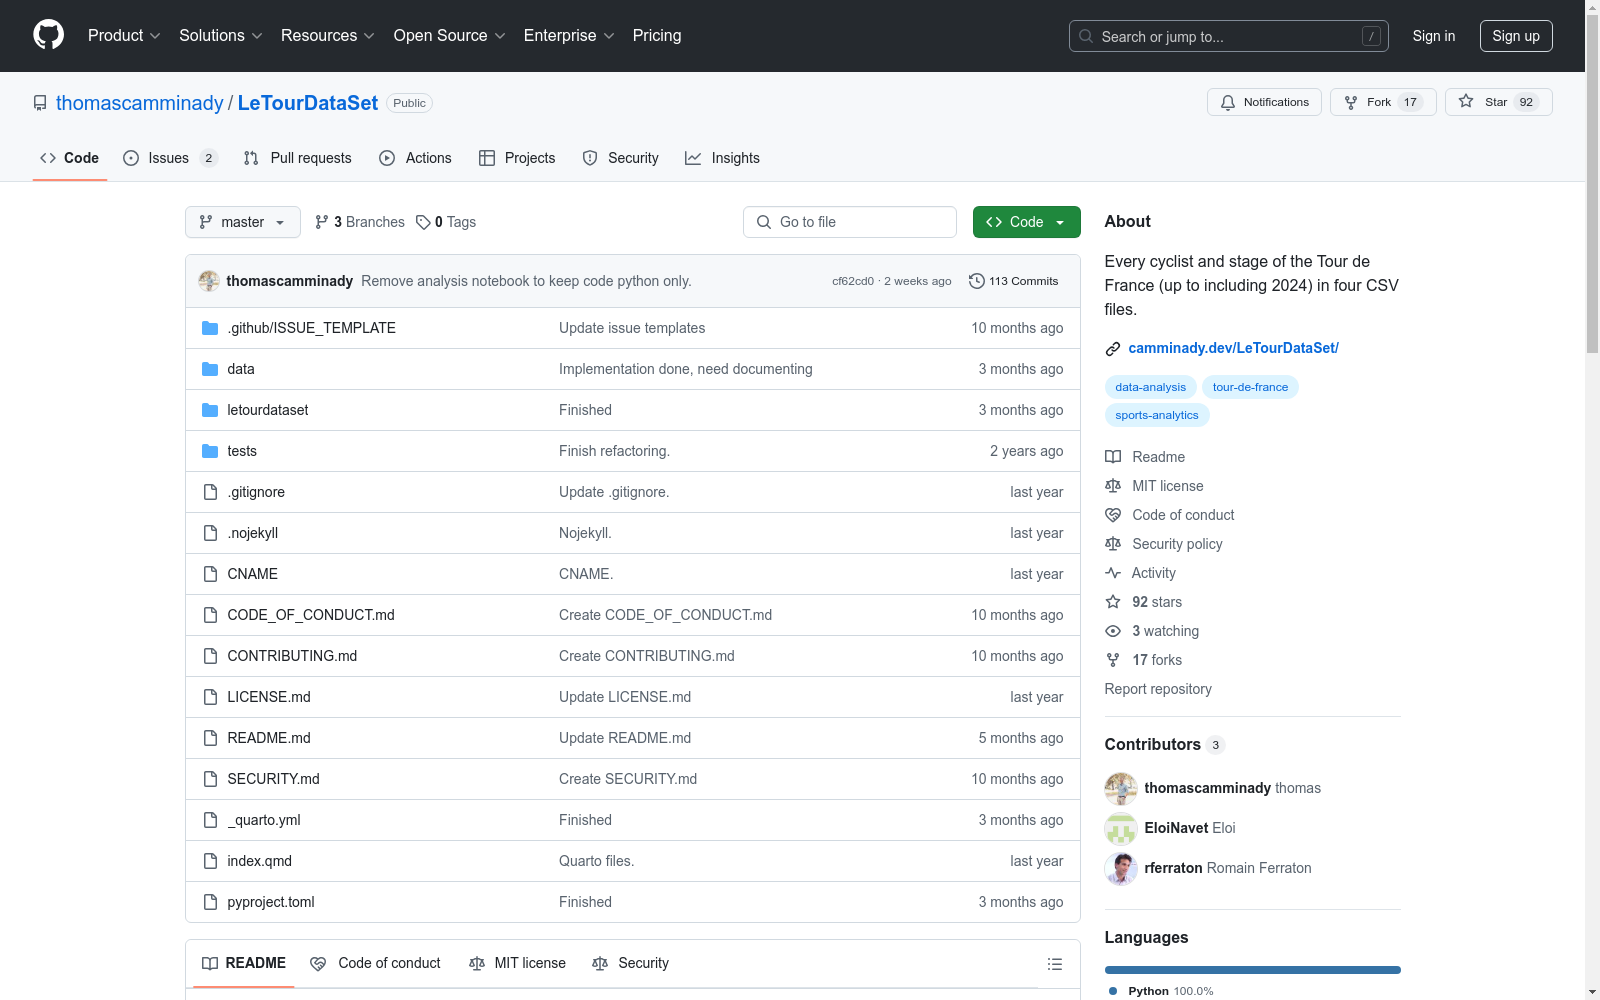Open the Issues tab

pyautogui.click(x=170, y=158)
